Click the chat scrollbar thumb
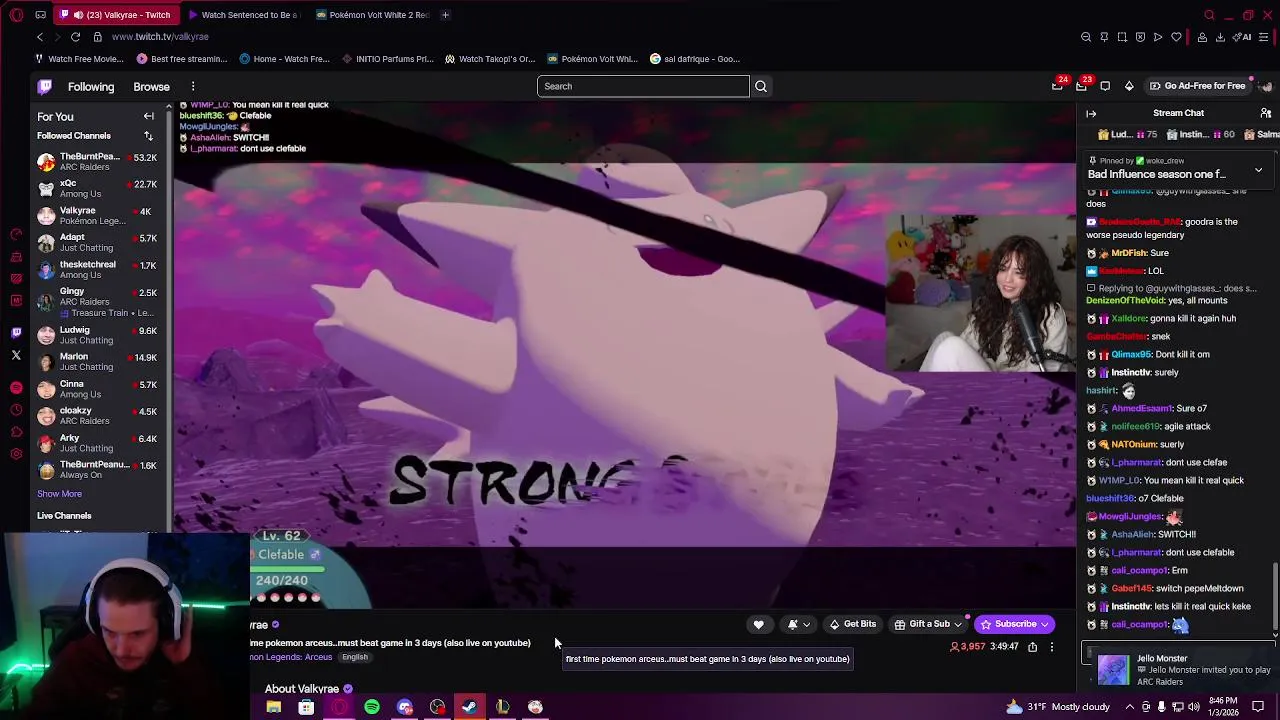 (x=1275, y=597)
